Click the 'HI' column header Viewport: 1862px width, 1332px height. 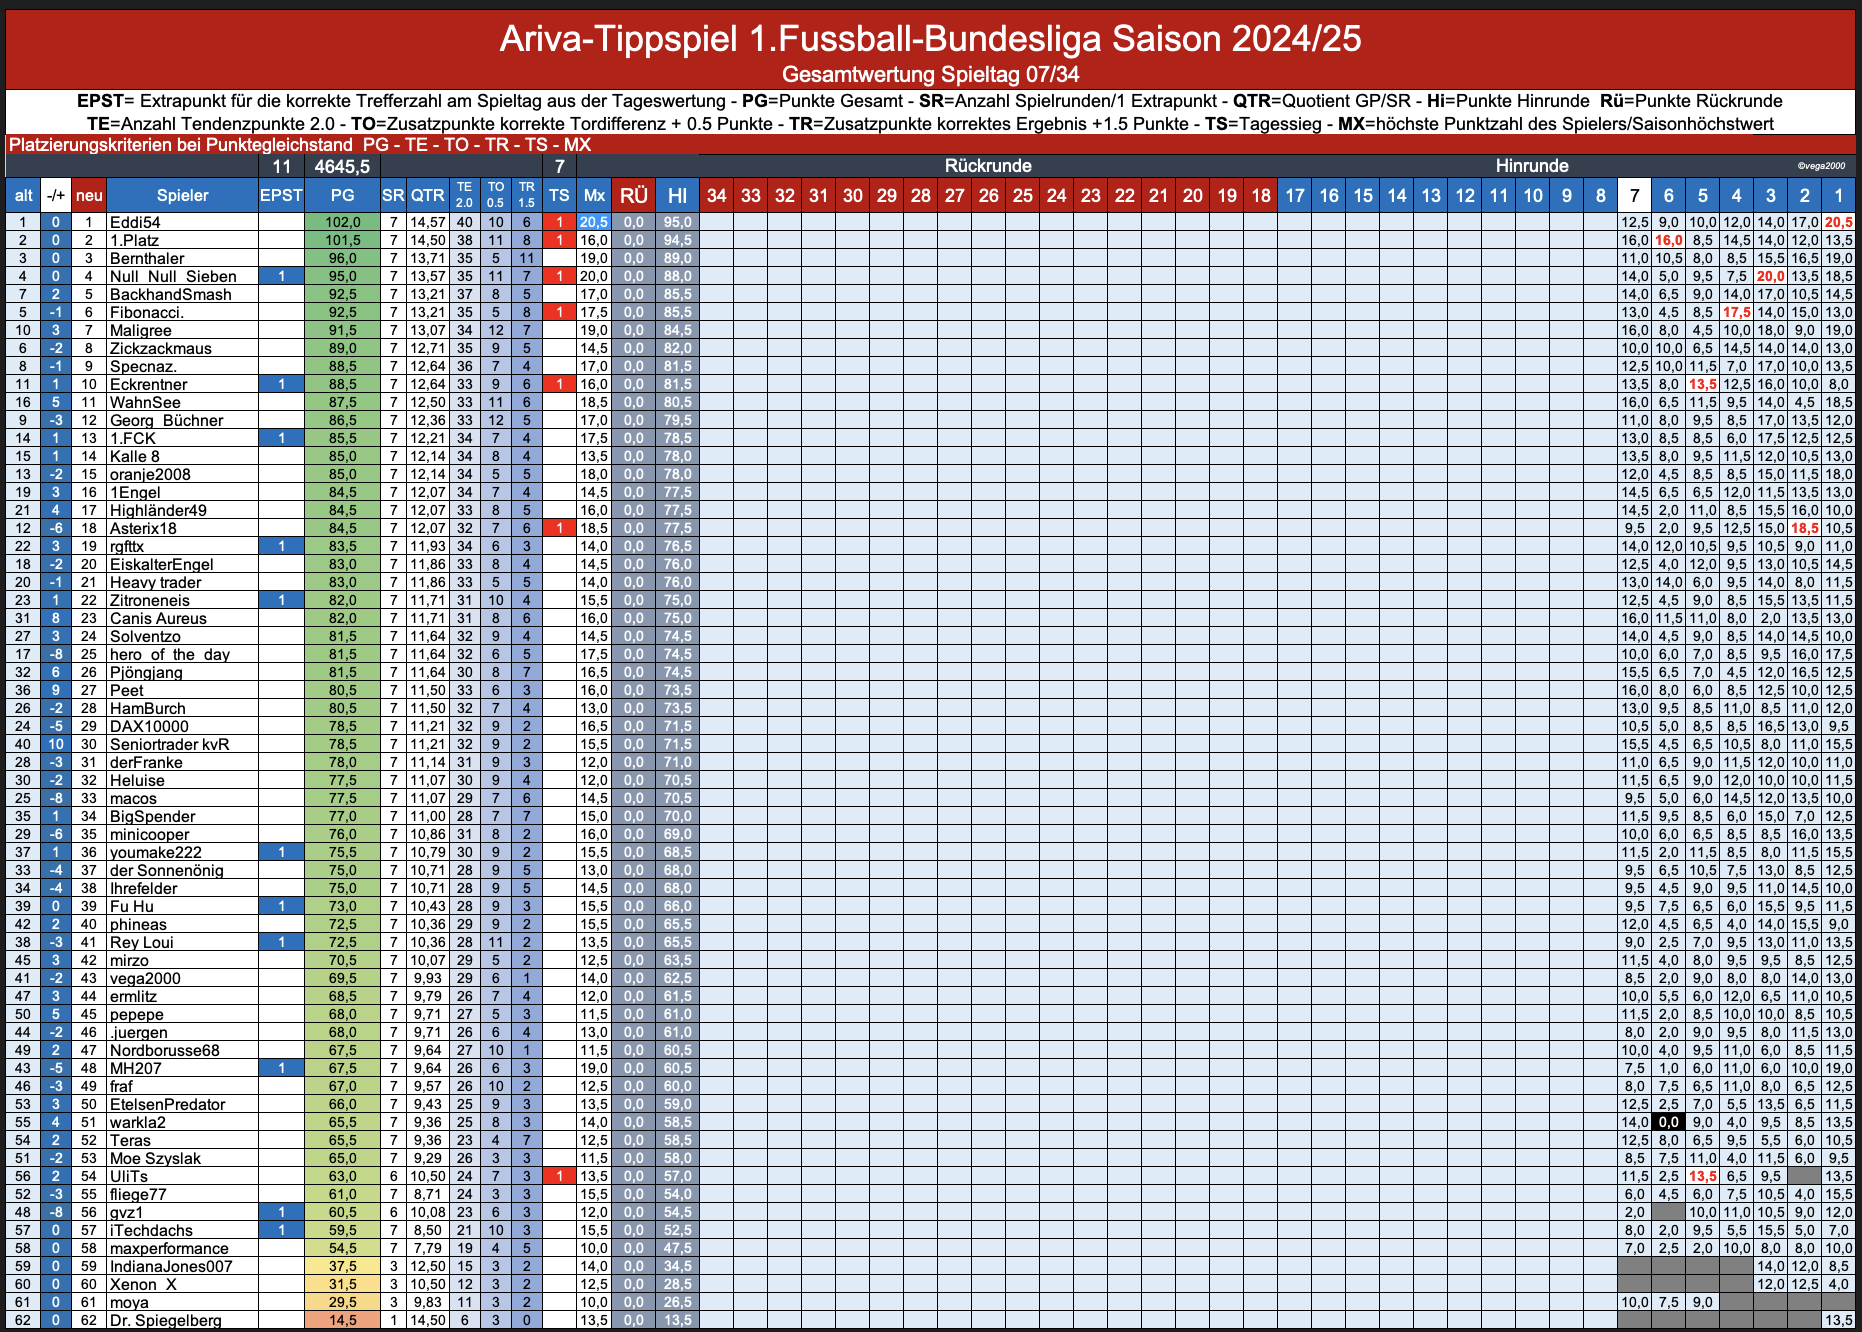pos(678,195)
